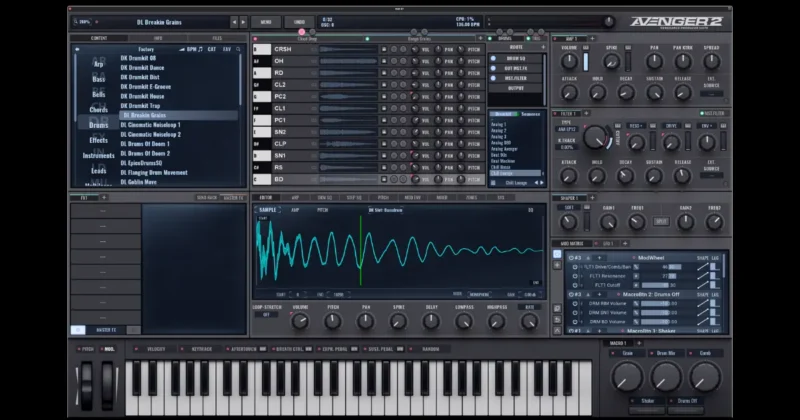The image size is (800, 420).
Task: Click the lock icon on the SN1 drum row
Action: (x=384, y=156)
